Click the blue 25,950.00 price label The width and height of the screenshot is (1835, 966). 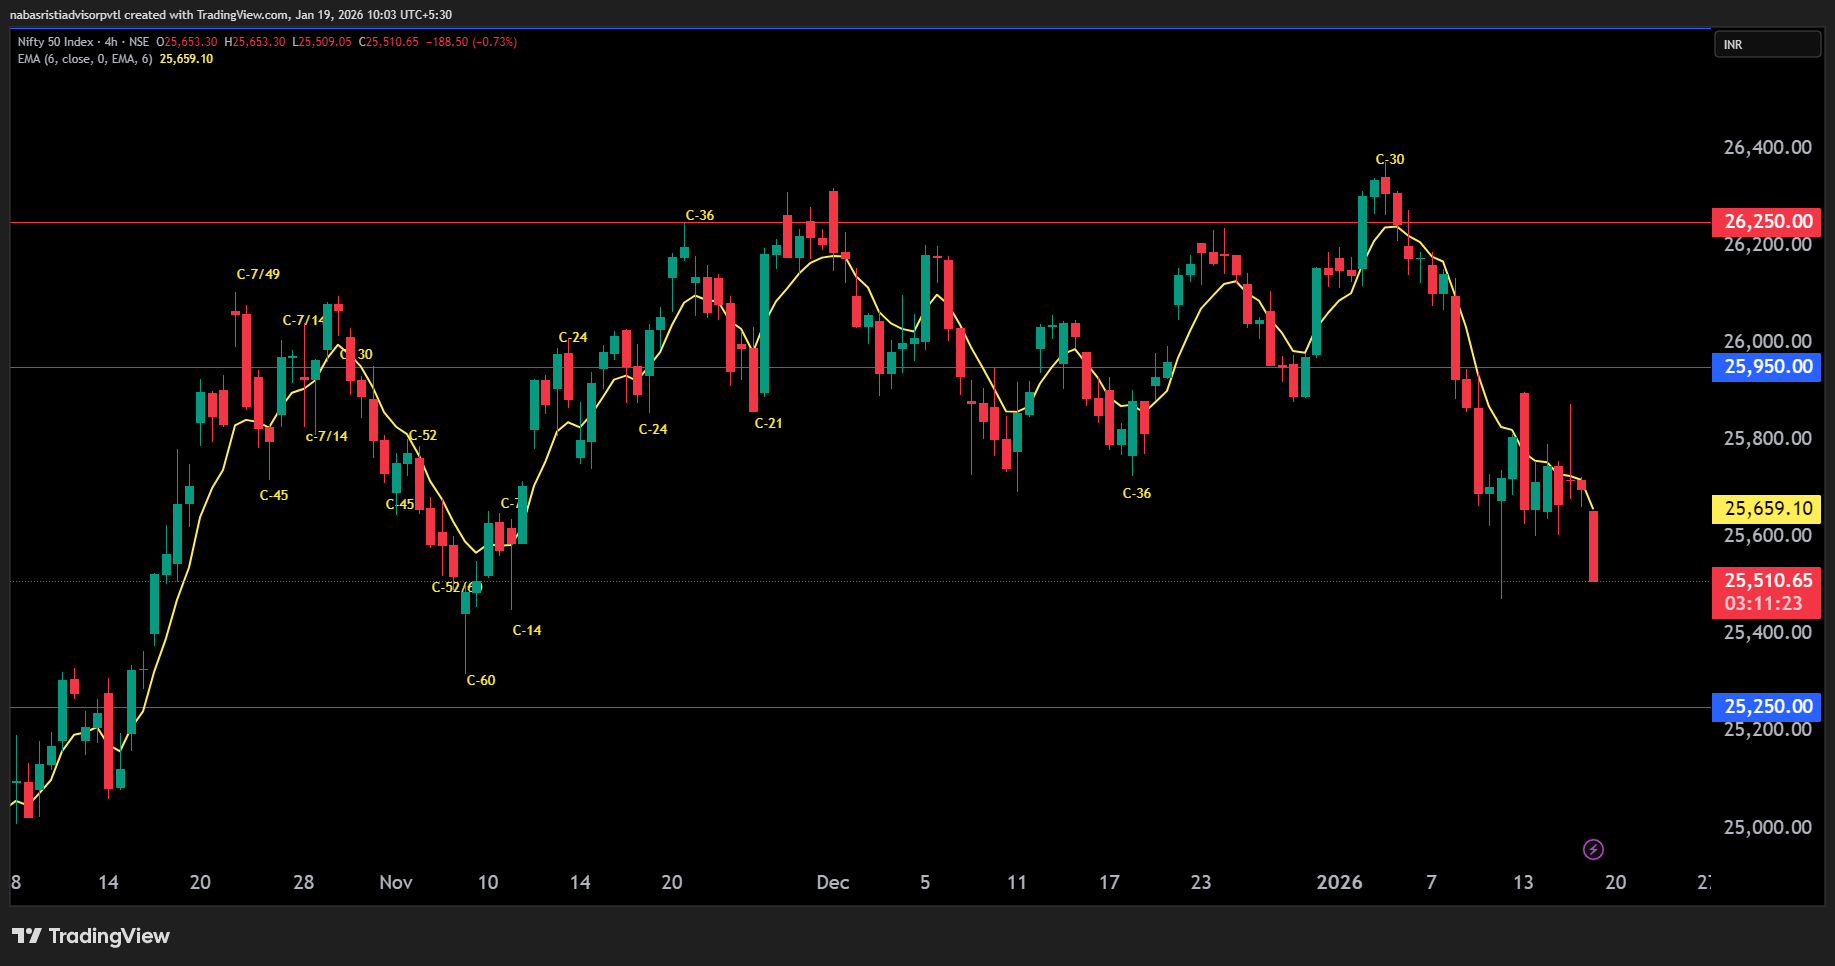[x=1766, y=367]
